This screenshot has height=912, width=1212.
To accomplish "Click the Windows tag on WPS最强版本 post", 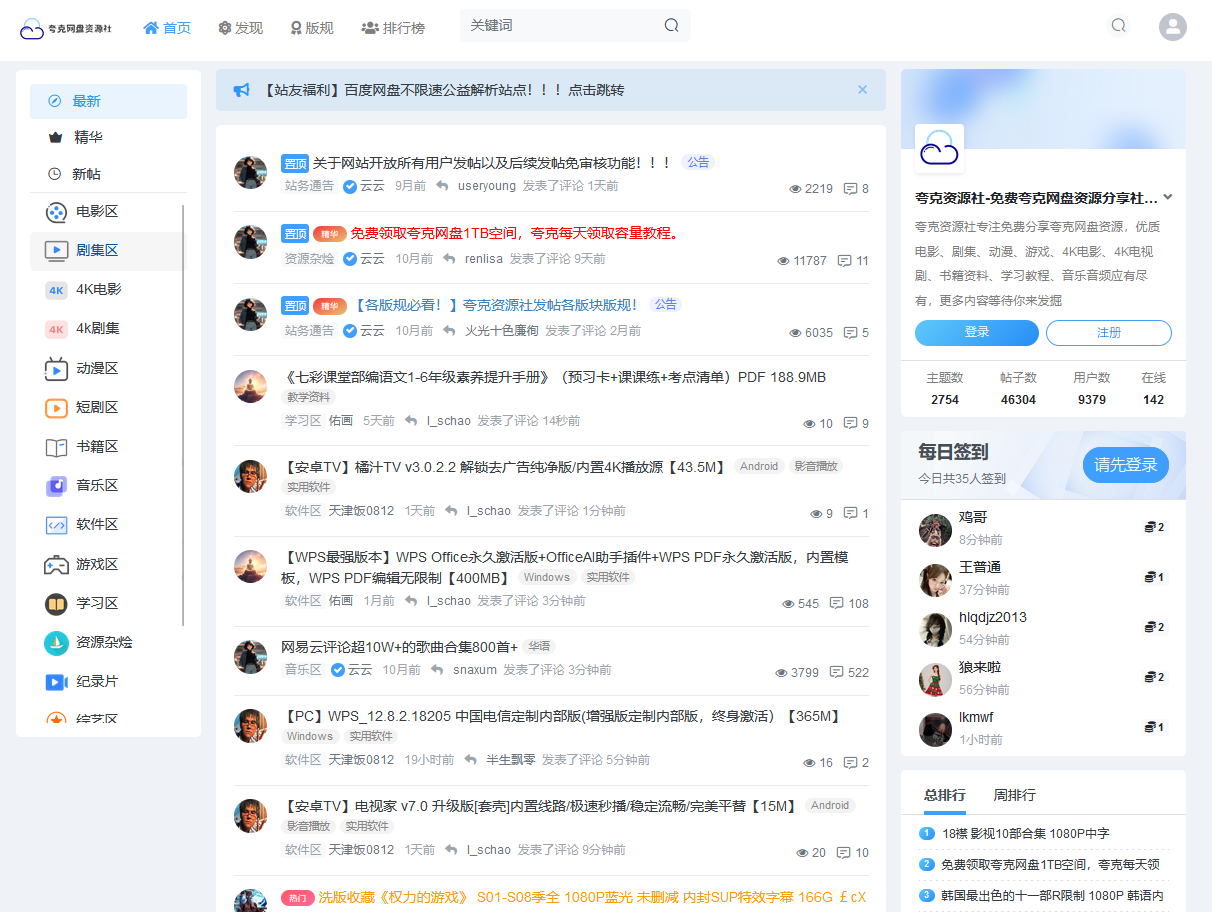I will 547,578.
